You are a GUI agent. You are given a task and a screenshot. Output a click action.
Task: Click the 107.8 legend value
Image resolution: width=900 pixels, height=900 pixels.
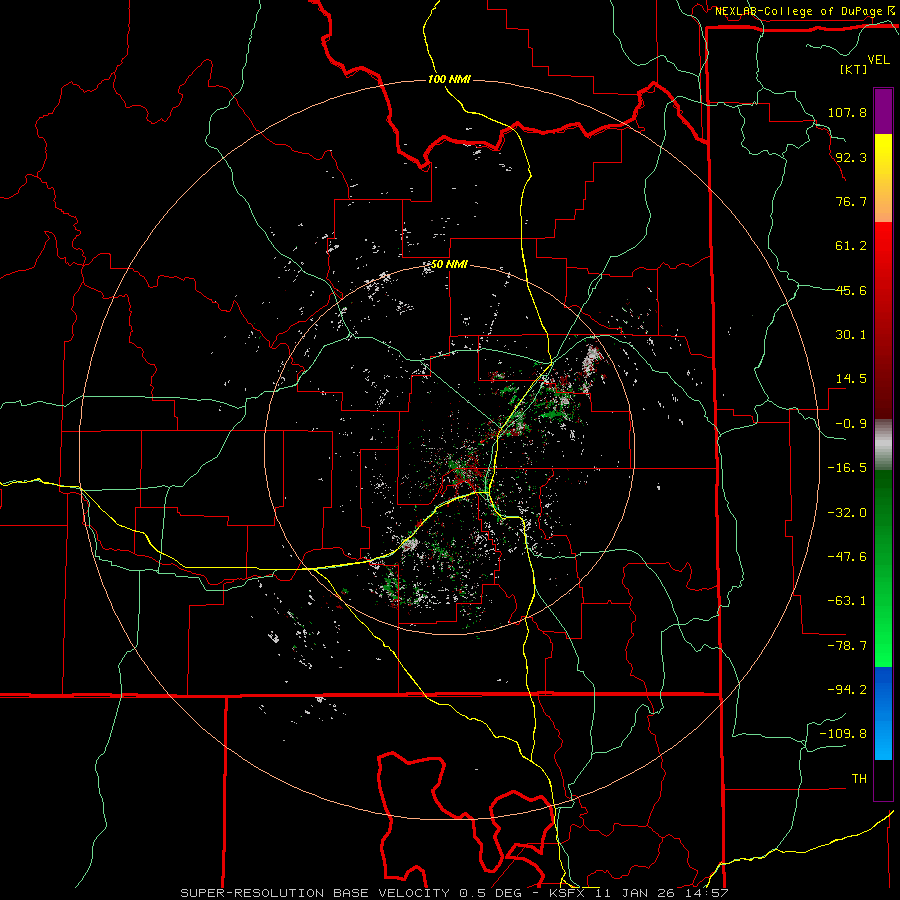click(x=847, y=112)
